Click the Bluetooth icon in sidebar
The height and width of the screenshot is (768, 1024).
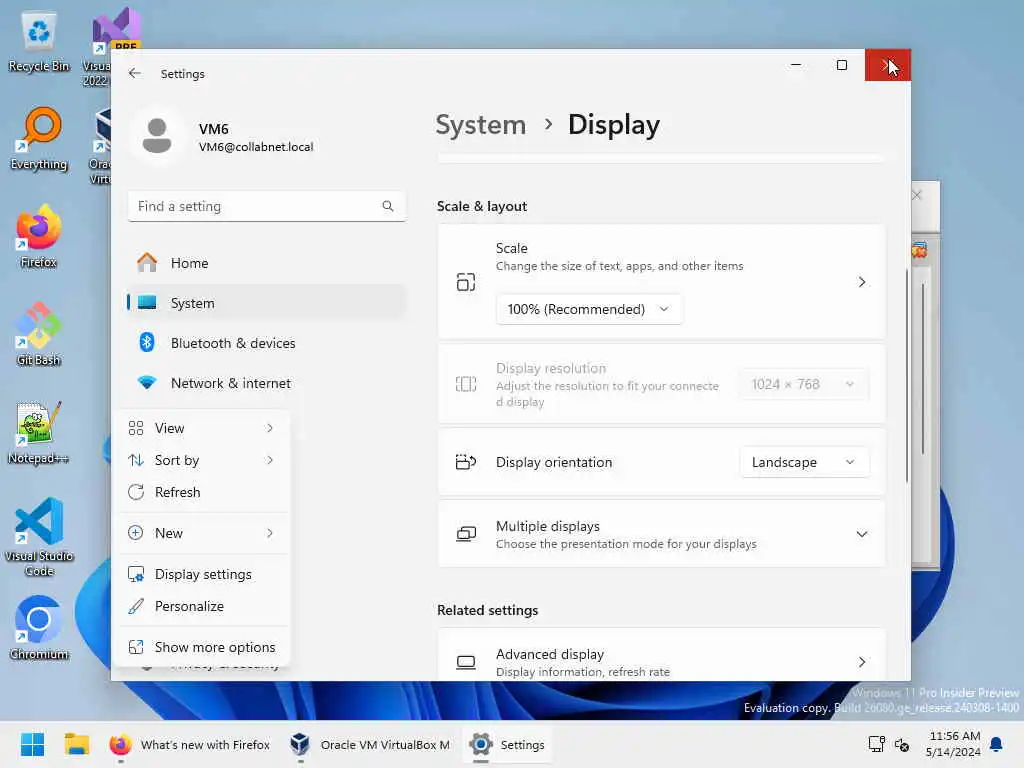(147, 342)
